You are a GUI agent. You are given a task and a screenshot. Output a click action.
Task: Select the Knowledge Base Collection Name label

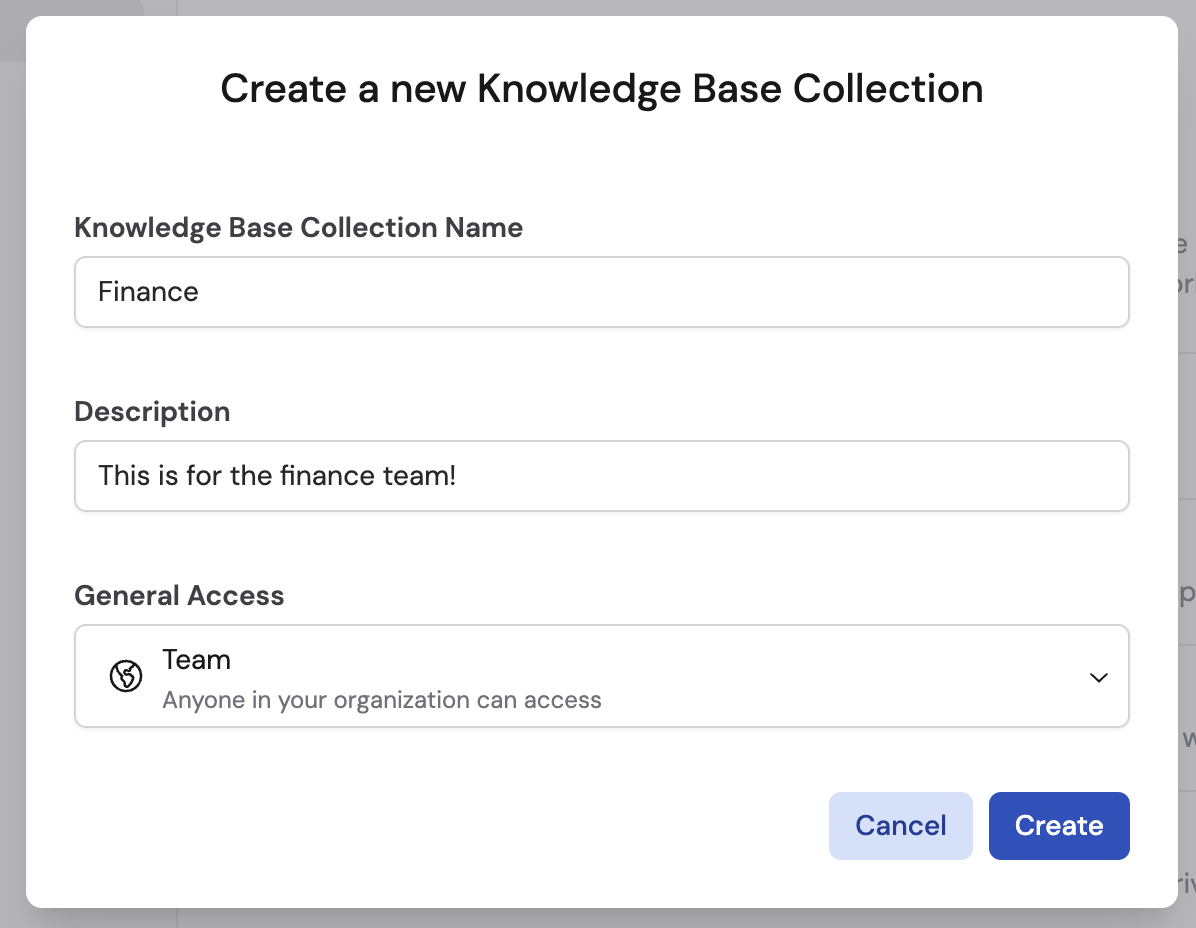click(298, 227)
